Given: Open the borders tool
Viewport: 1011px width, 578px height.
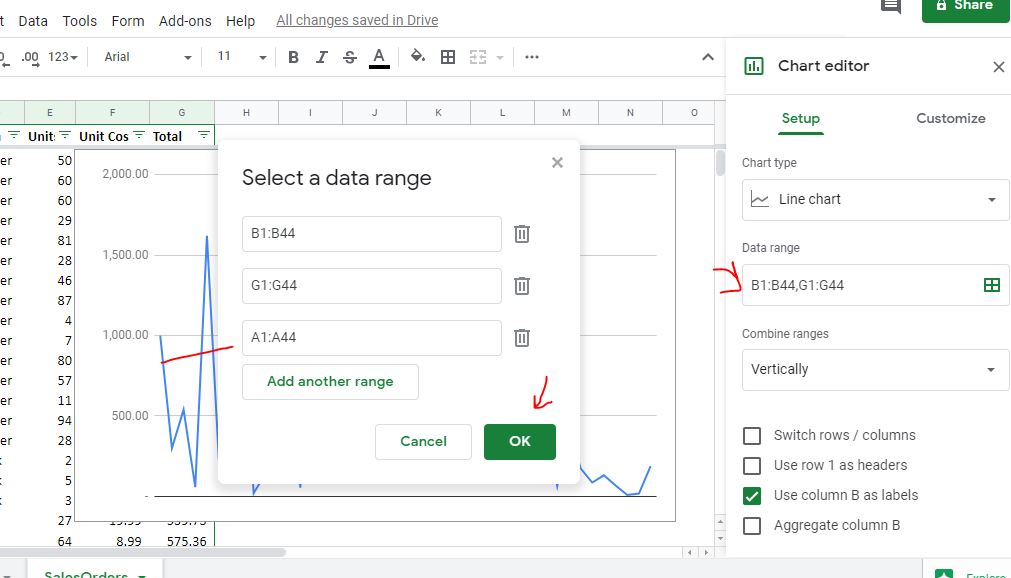Looking at the screenshot, I should coord(447,57).
